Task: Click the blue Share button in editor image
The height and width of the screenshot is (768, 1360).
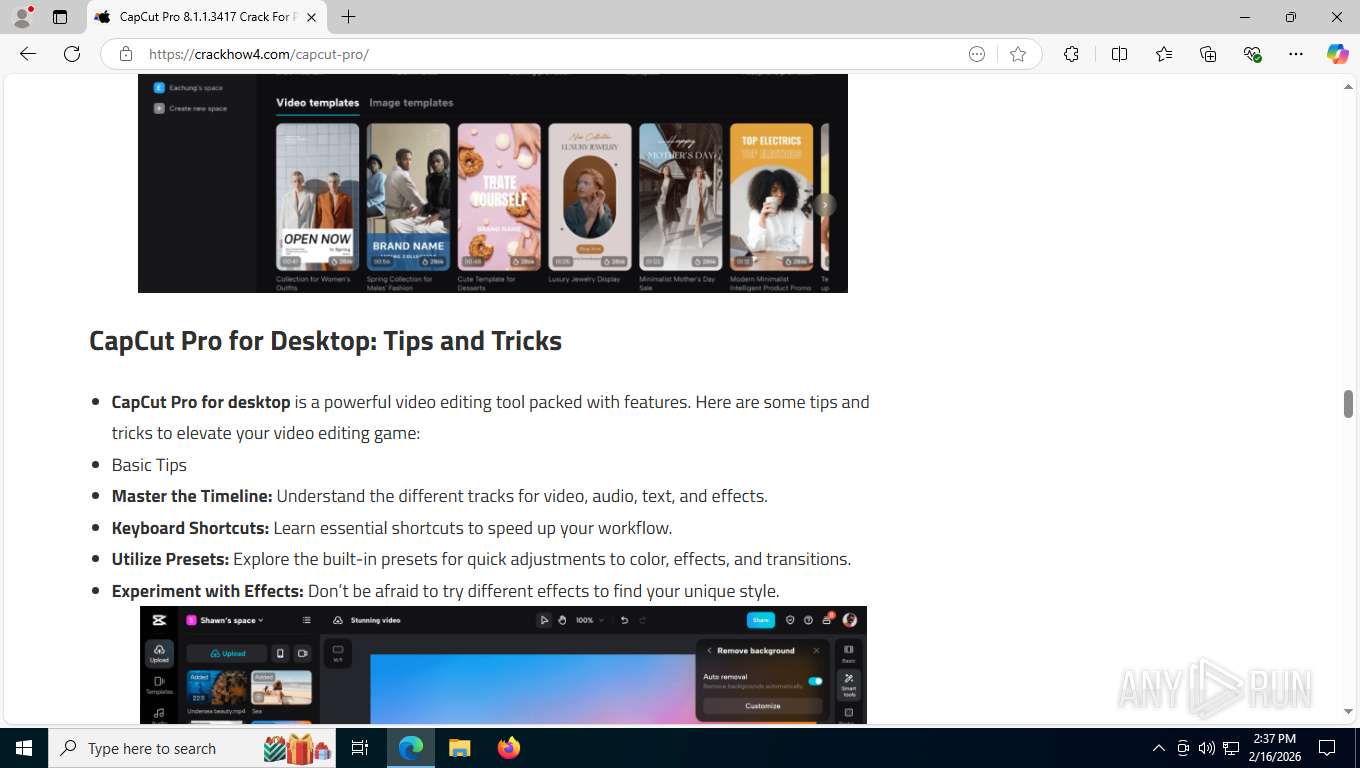Action: (761, 620)
